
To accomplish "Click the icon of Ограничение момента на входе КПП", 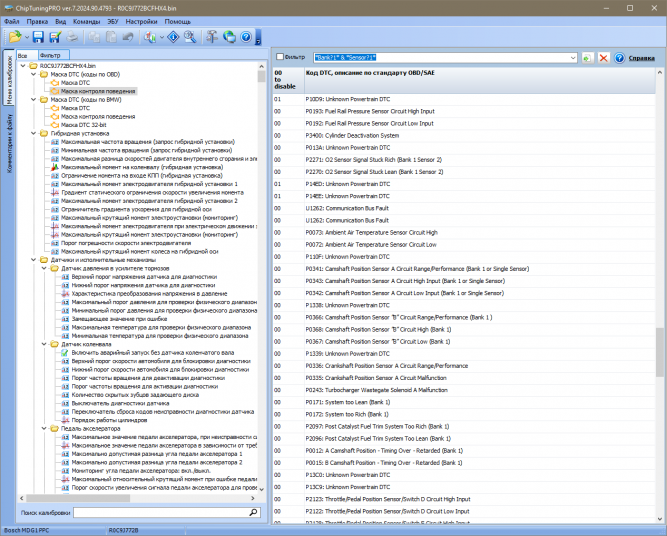I will click(x=55, y=175).
